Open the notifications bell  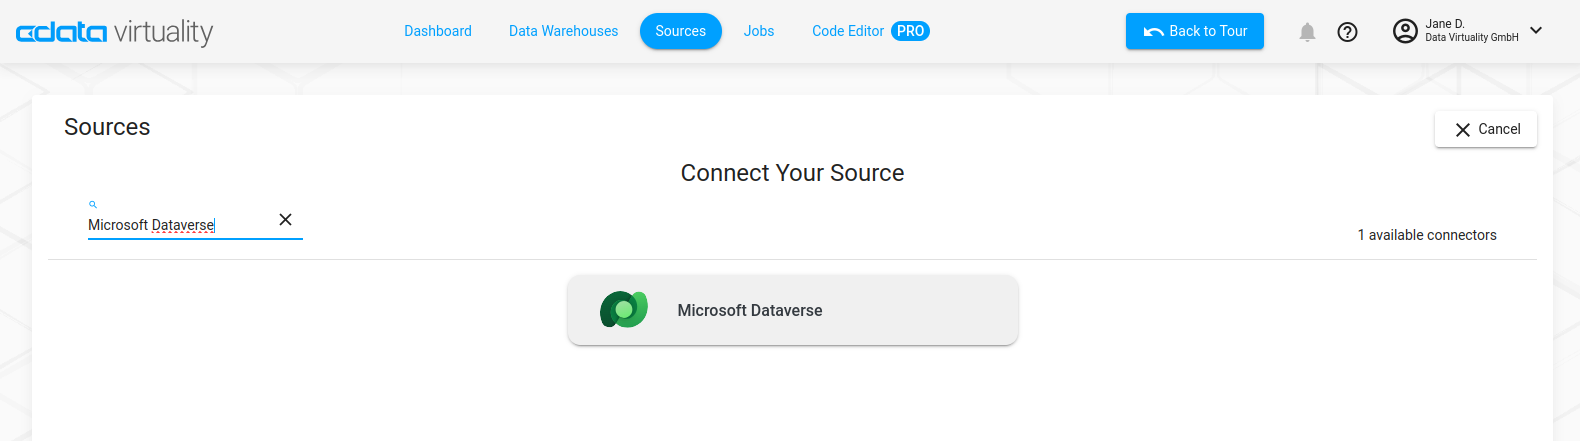pos(1307,32)
